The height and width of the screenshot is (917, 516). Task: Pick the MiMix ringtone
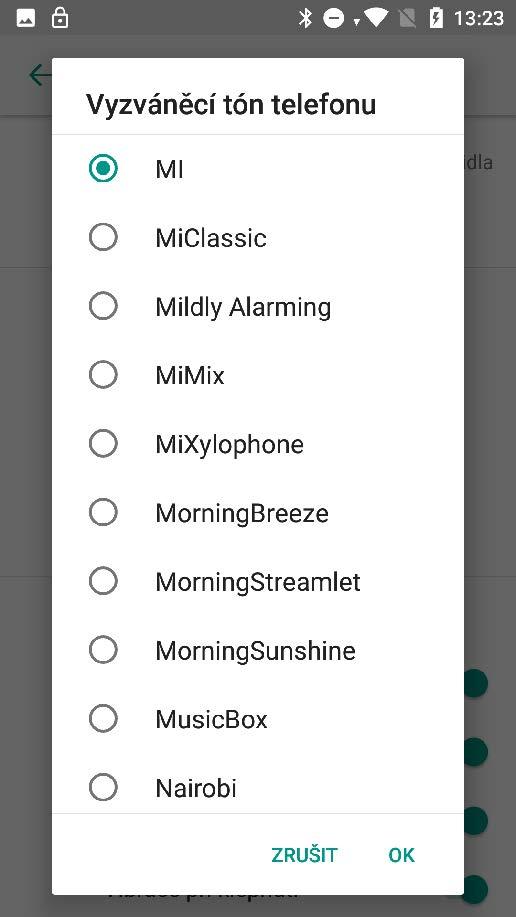257,375
